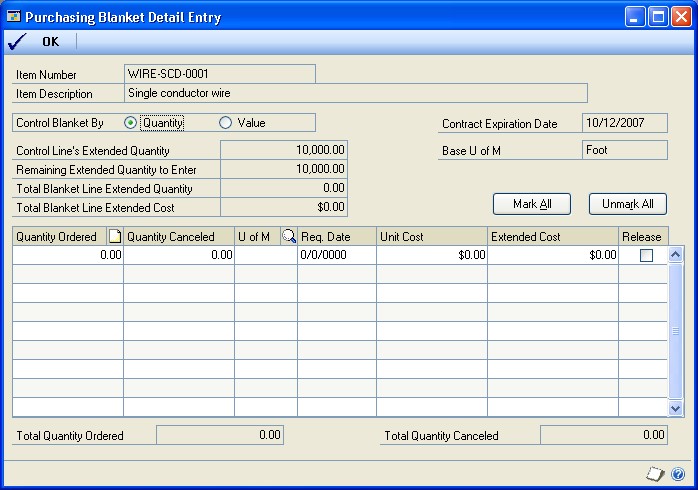Click the Base U of M field
Viewport: 698px width, 490px height.
click(625, 150)
